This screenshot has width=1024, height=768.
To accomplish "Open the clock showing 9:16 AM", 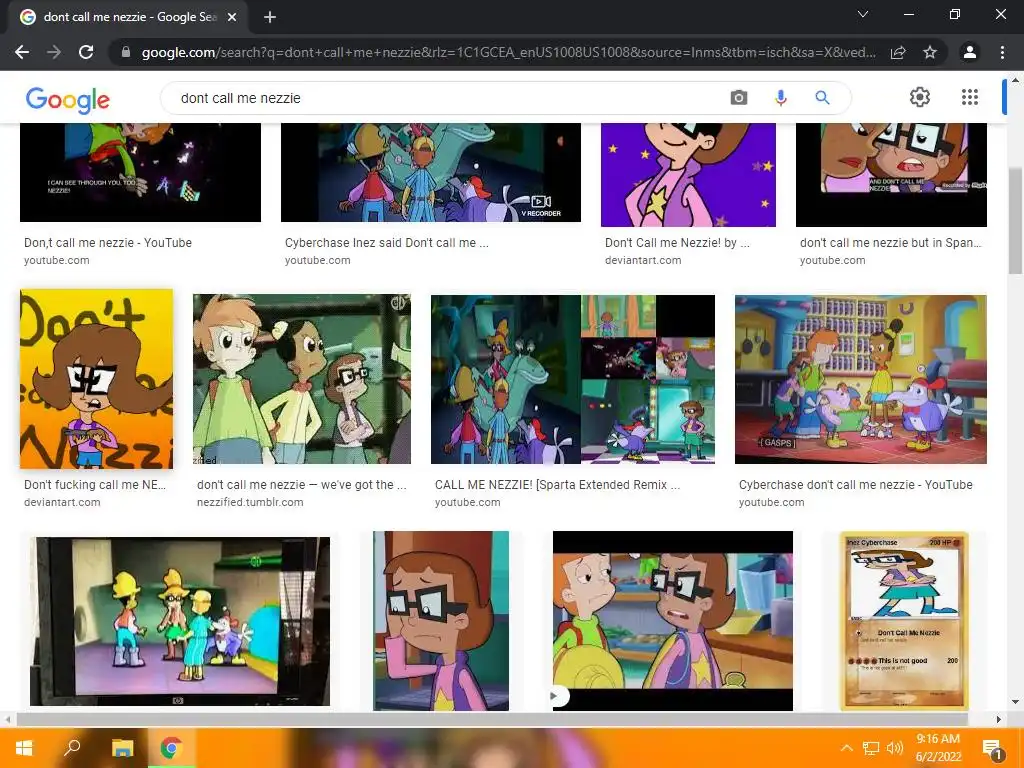I will point(938,748).
